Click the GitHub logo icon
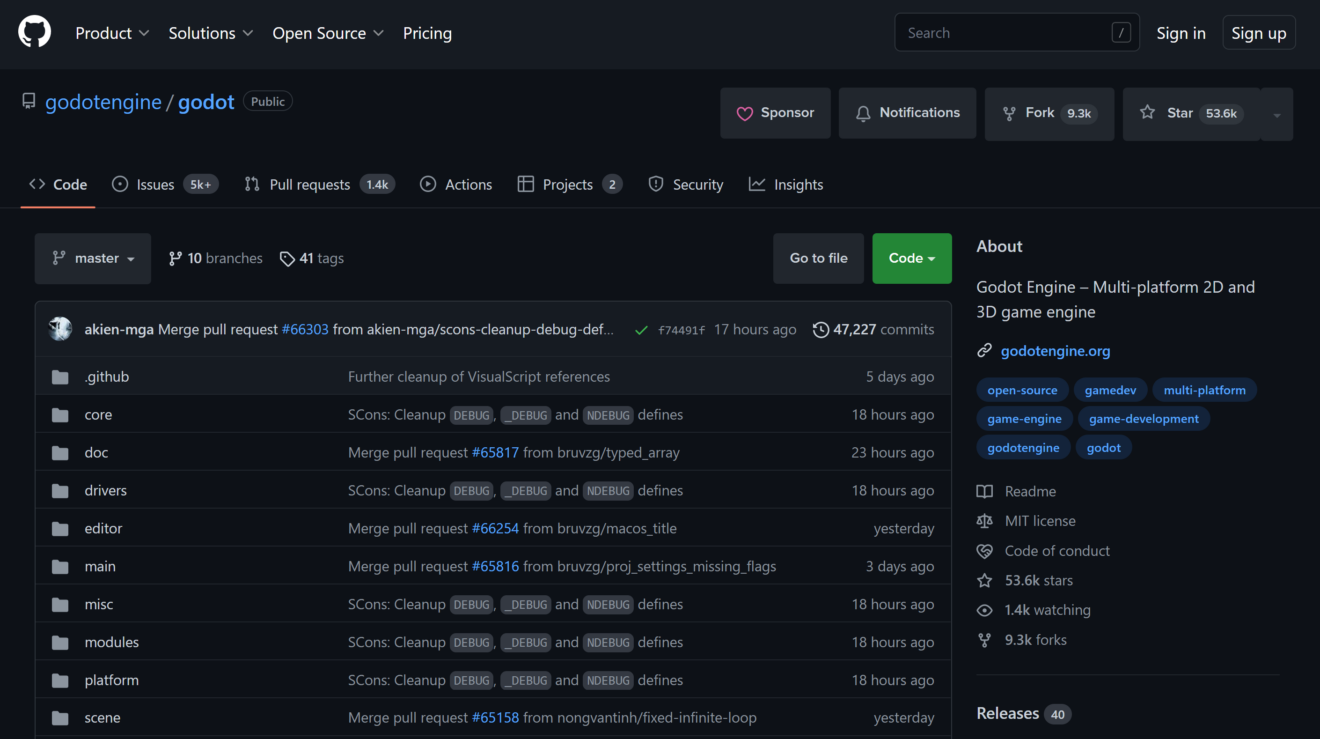Viewport: 1320px width, 739px height. [x=34, y=33]
